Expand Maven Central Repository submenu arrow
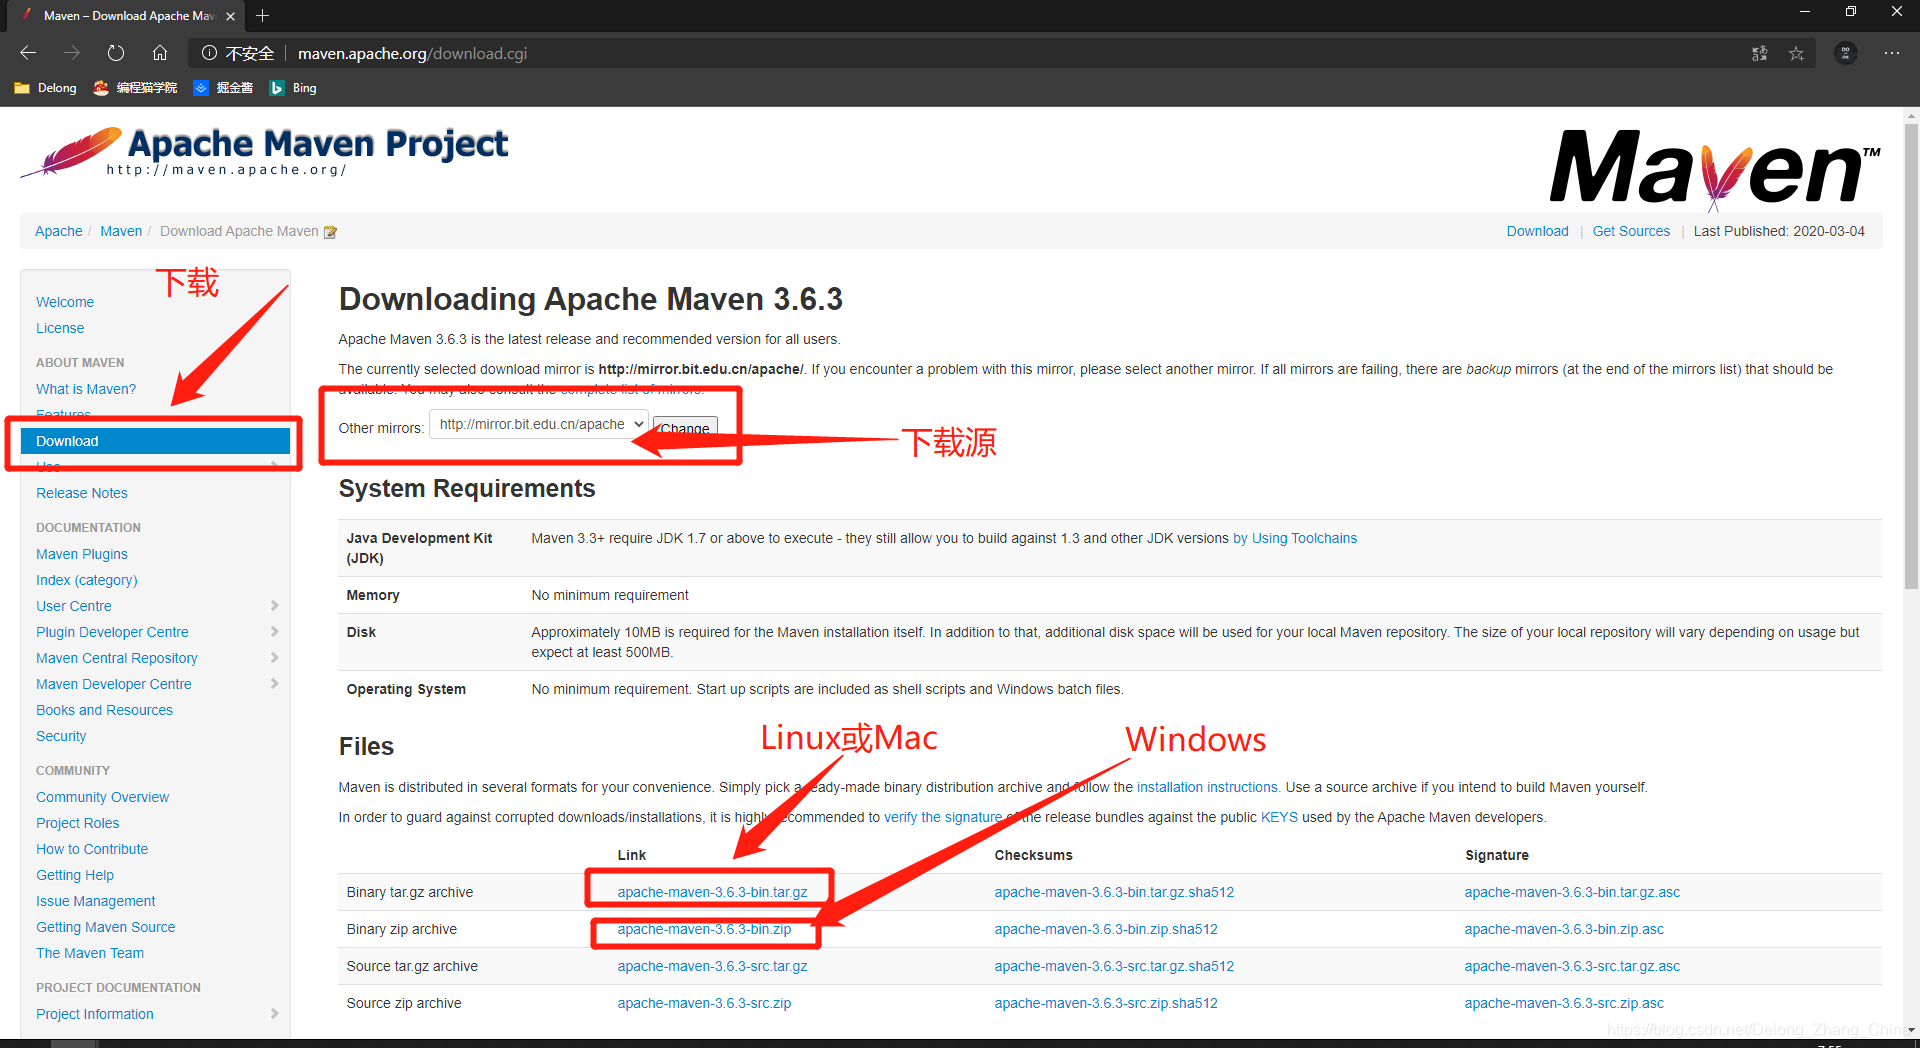The height and width of the screenshot is (1048, 1920). click(x=274, y=658)
